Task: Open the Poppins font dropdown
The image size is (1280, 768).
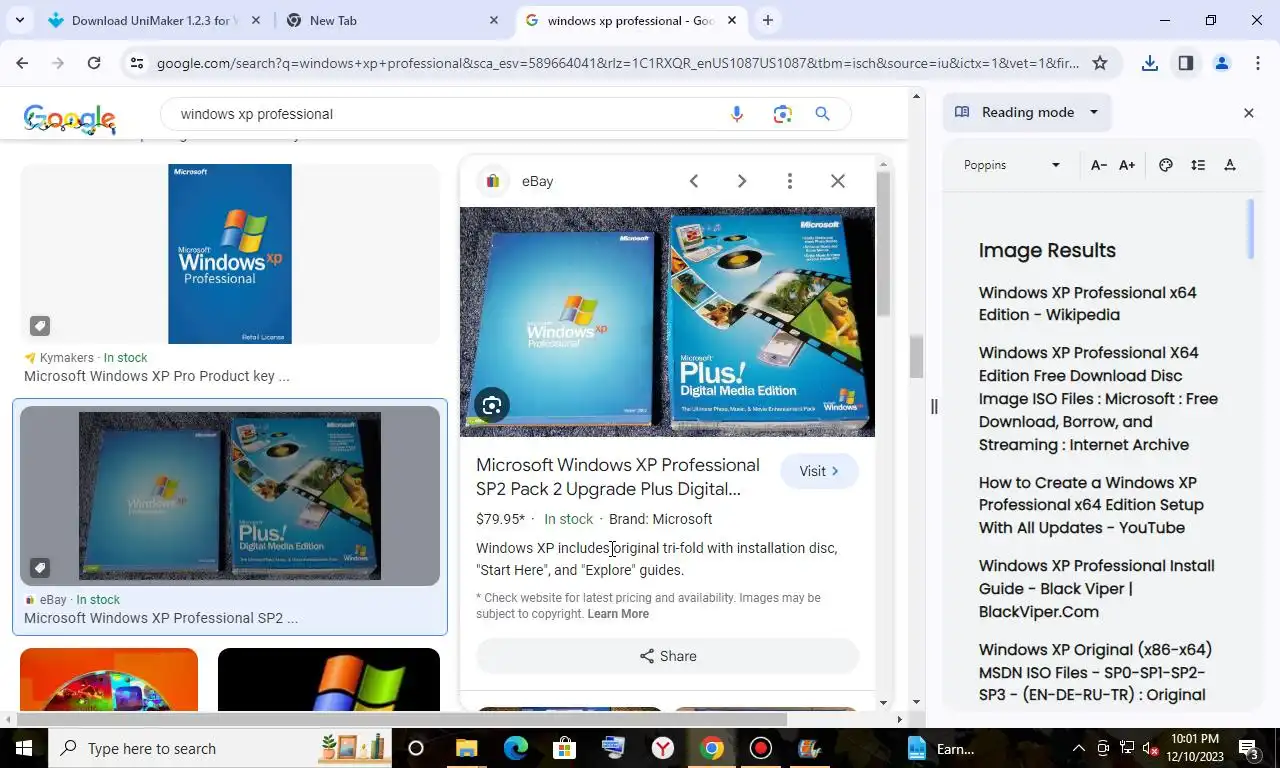Action: [x=1012, y=165]
